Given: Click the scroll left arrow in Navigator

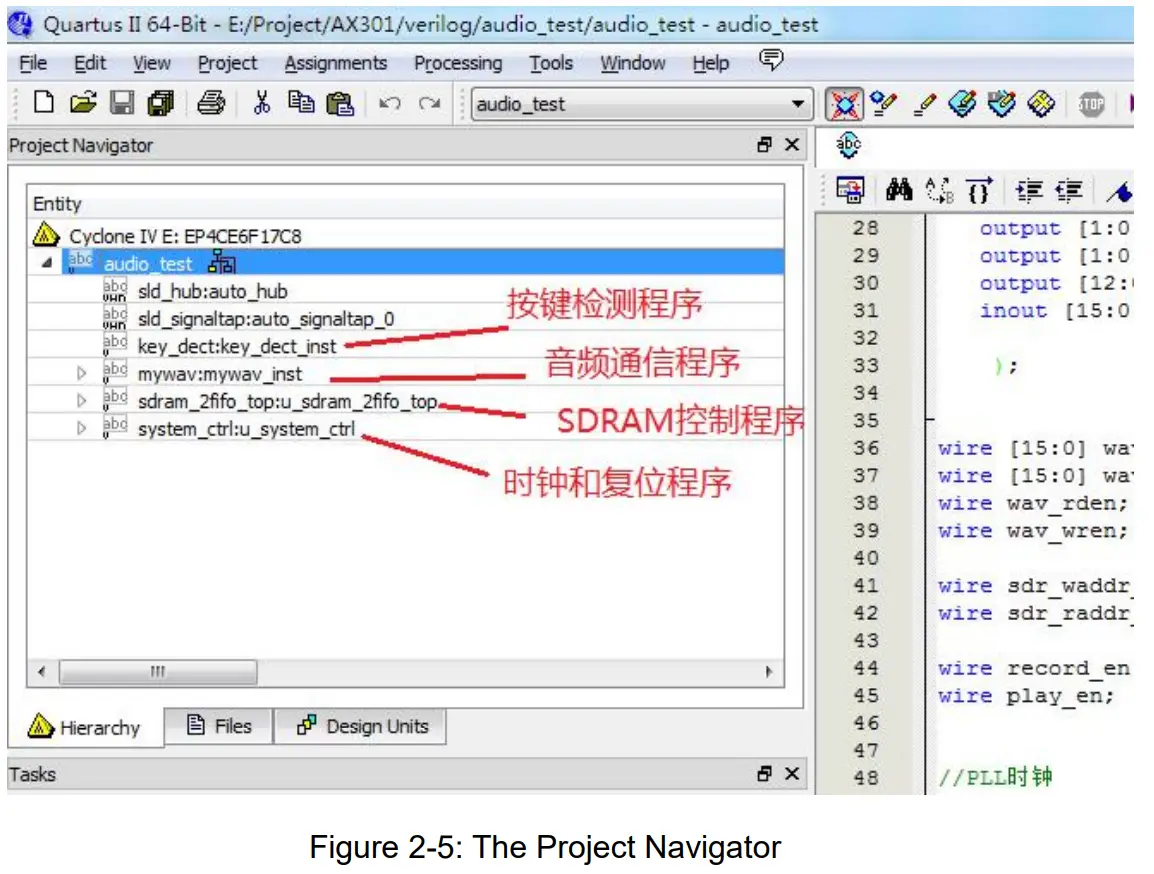Looking at the screenshot, I should point(41,672).
